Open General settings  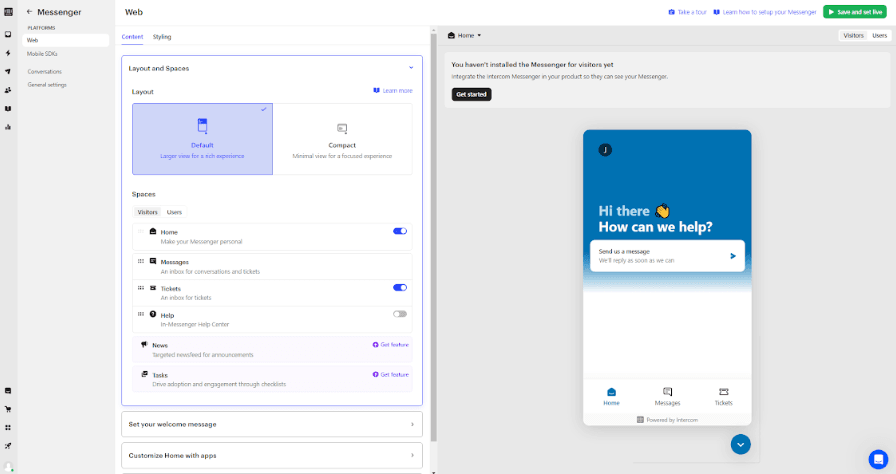tap(47, 85)
